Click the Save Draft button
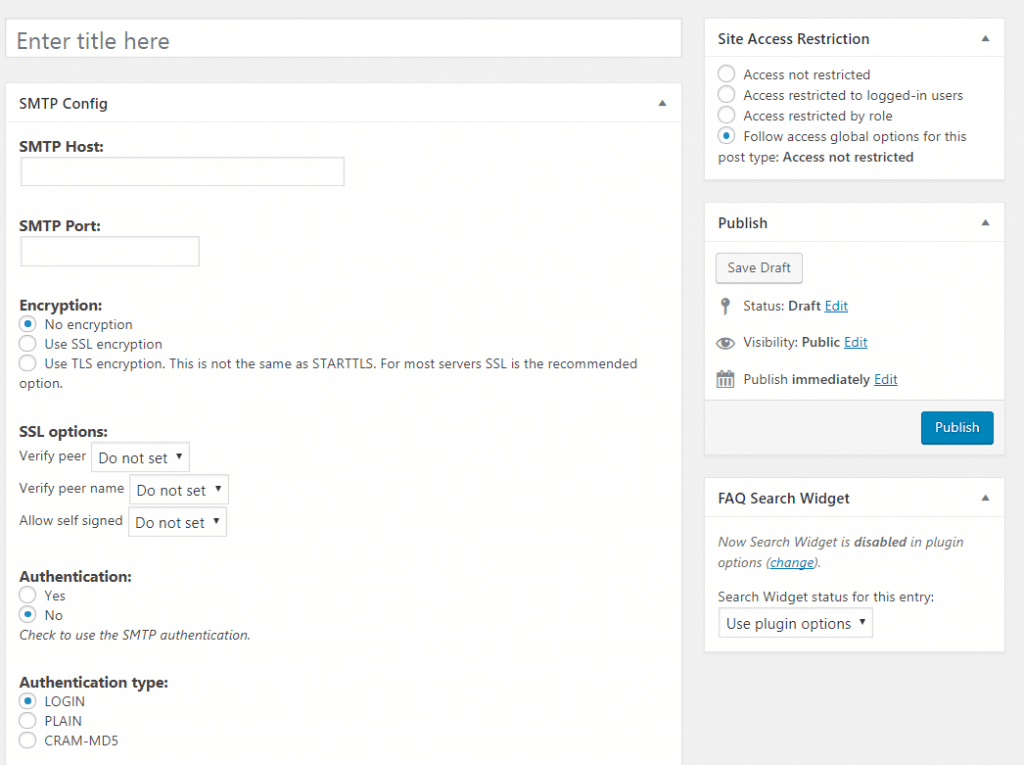Image resolution: width=1024 pixels, height=765 pixels. tap(759, 268)
